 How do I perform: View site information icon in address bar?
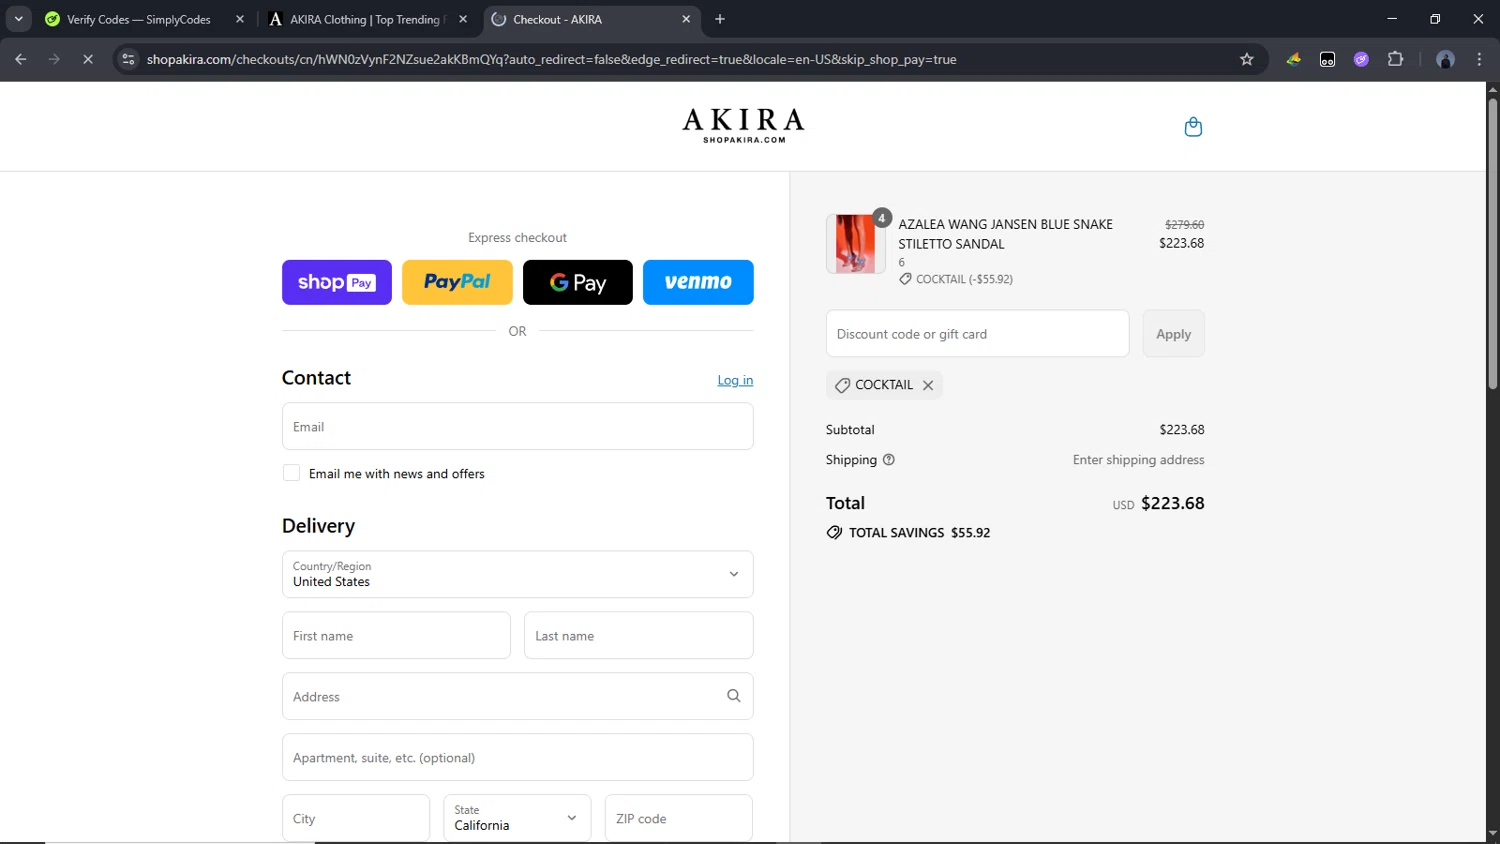pyautogui.click(x=128, y=59)
